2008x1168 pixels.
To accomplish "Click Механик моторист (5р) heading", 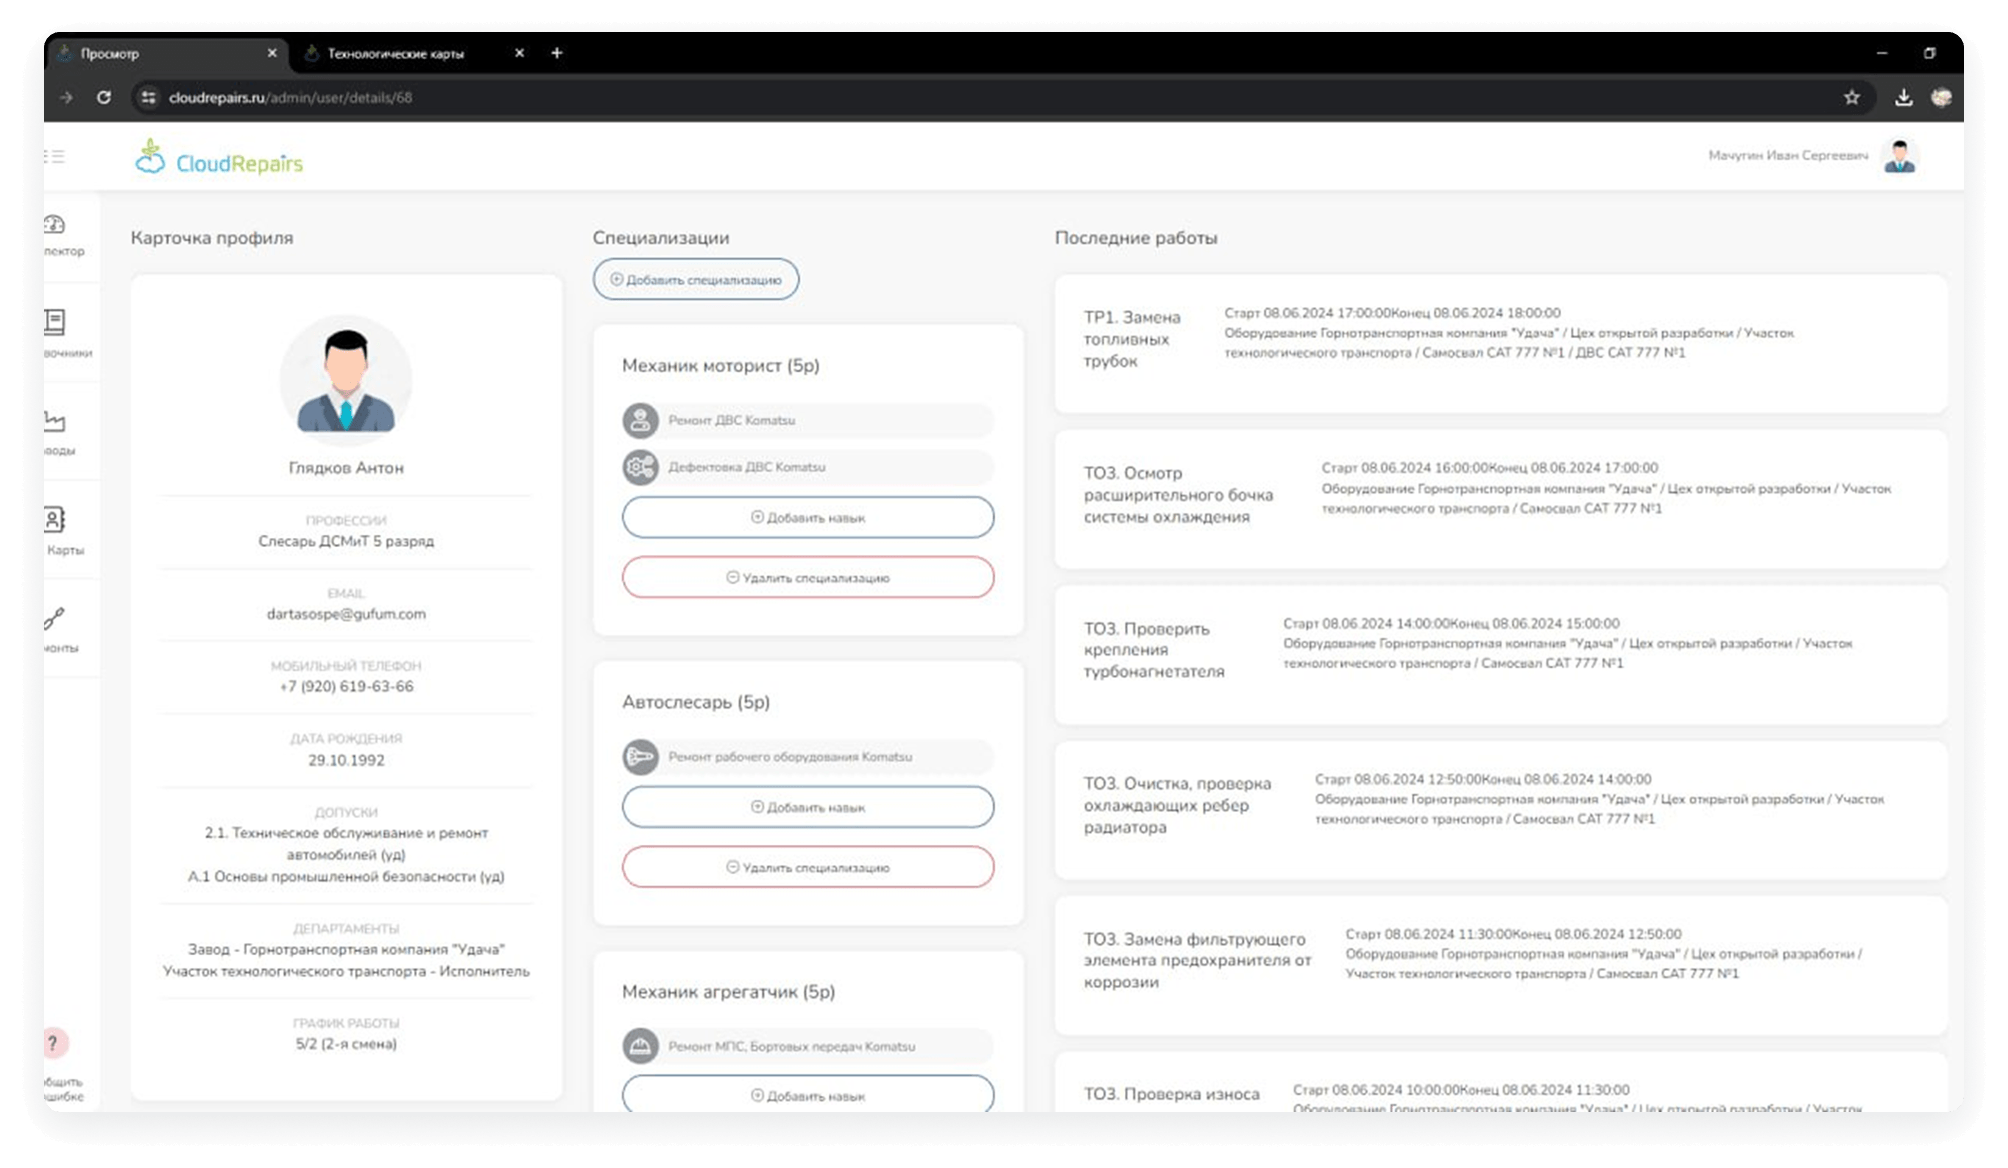I will tap(720, 366).
